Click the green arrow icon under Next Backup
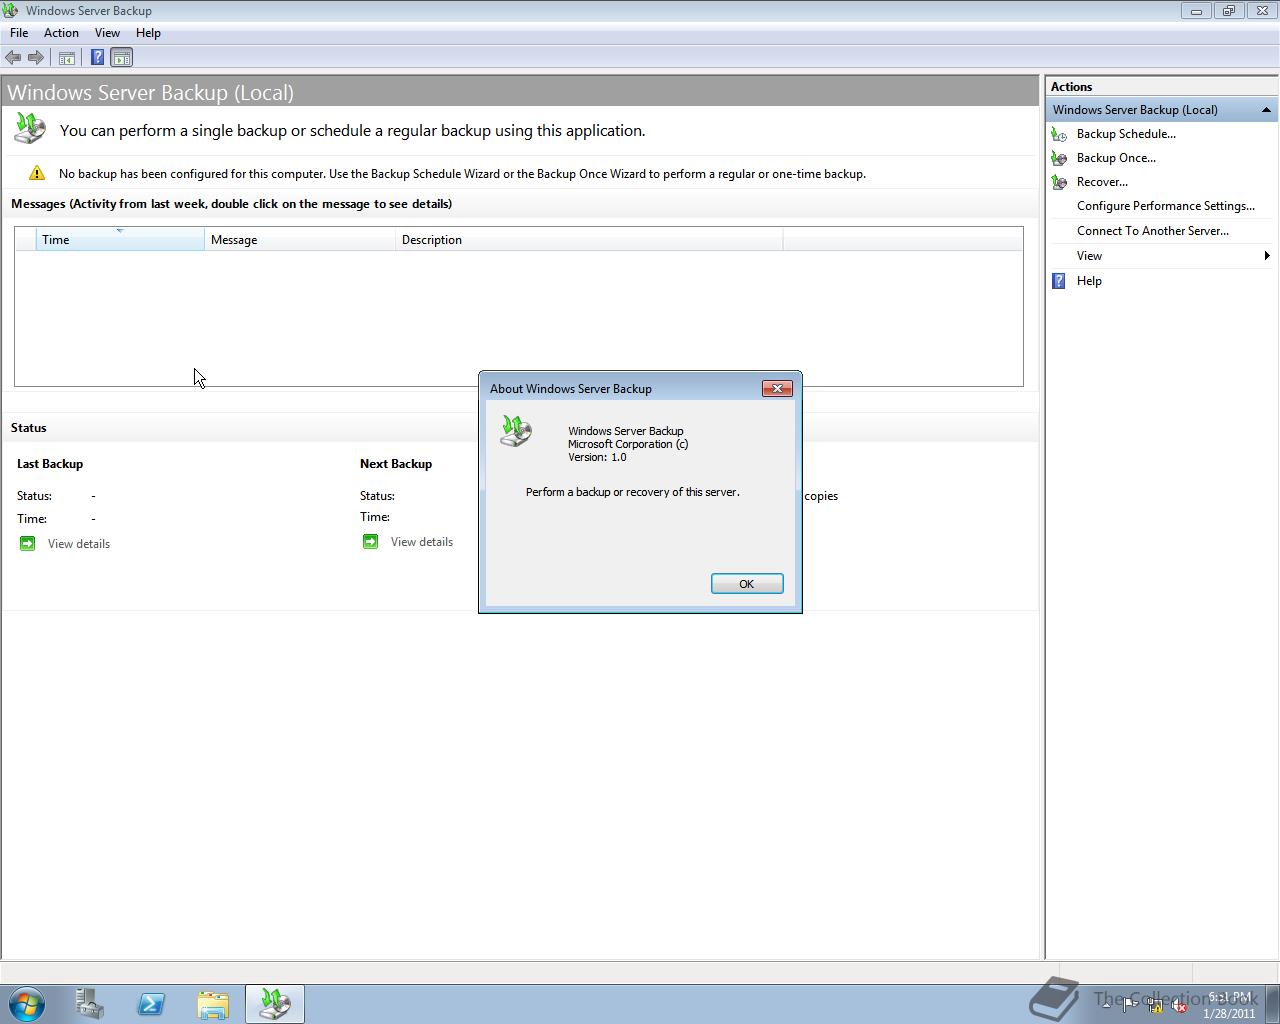Viewport: 1280px width, 1024px height. tap(370, 541)
